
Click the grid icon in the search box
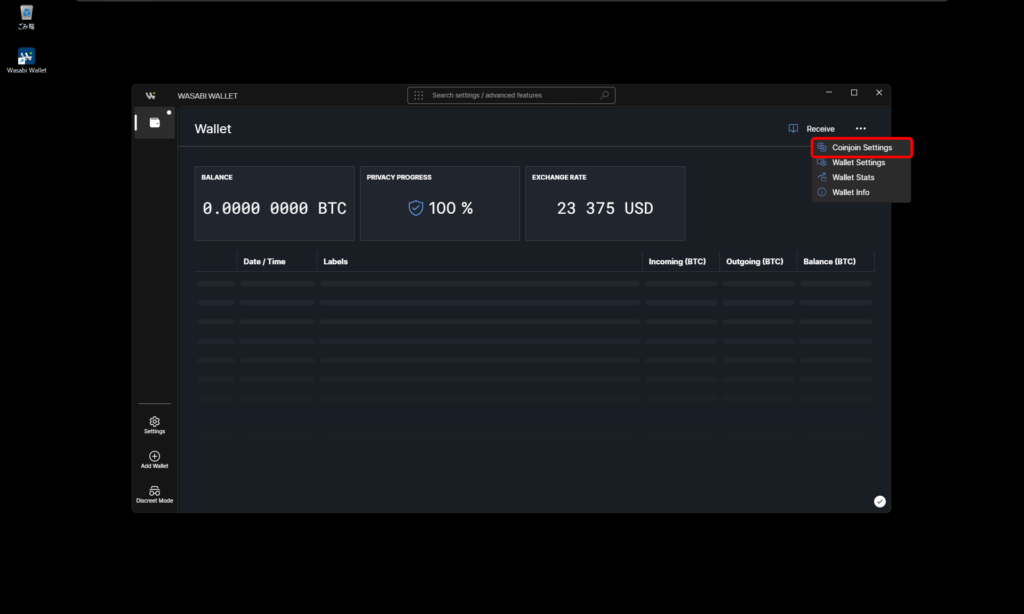[x=419, y=95]
